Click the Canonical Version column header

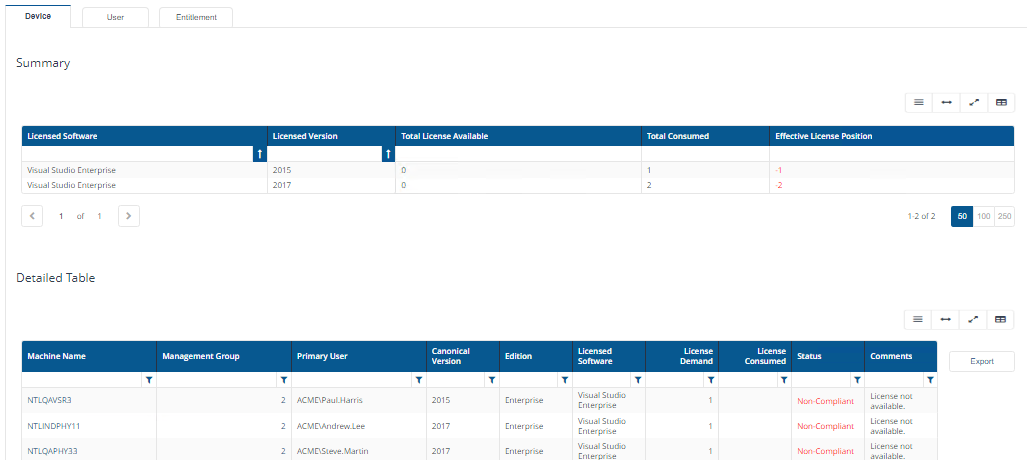pos(463,356)
